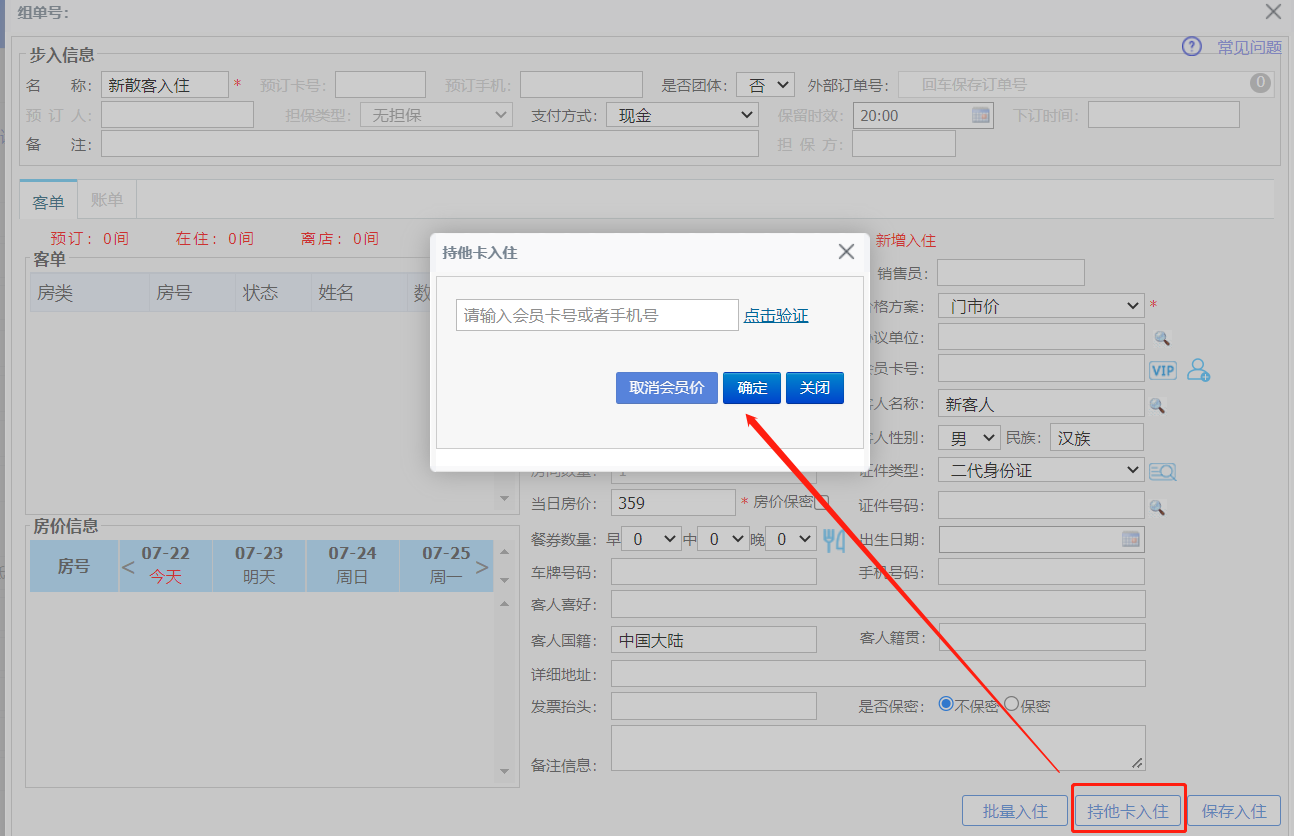Click the member card or phone input
Viewport: 1294px width, 836px height.
[x=597, y=315]
